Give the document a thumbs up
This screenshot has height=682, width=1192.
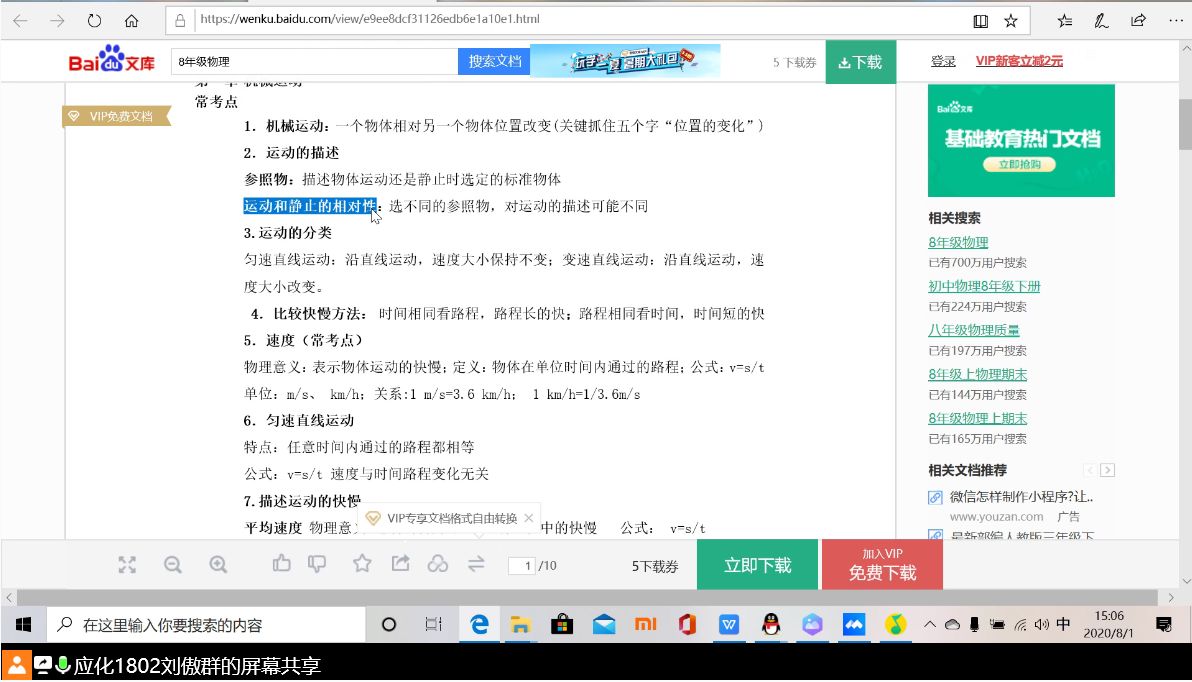[282, 564]
